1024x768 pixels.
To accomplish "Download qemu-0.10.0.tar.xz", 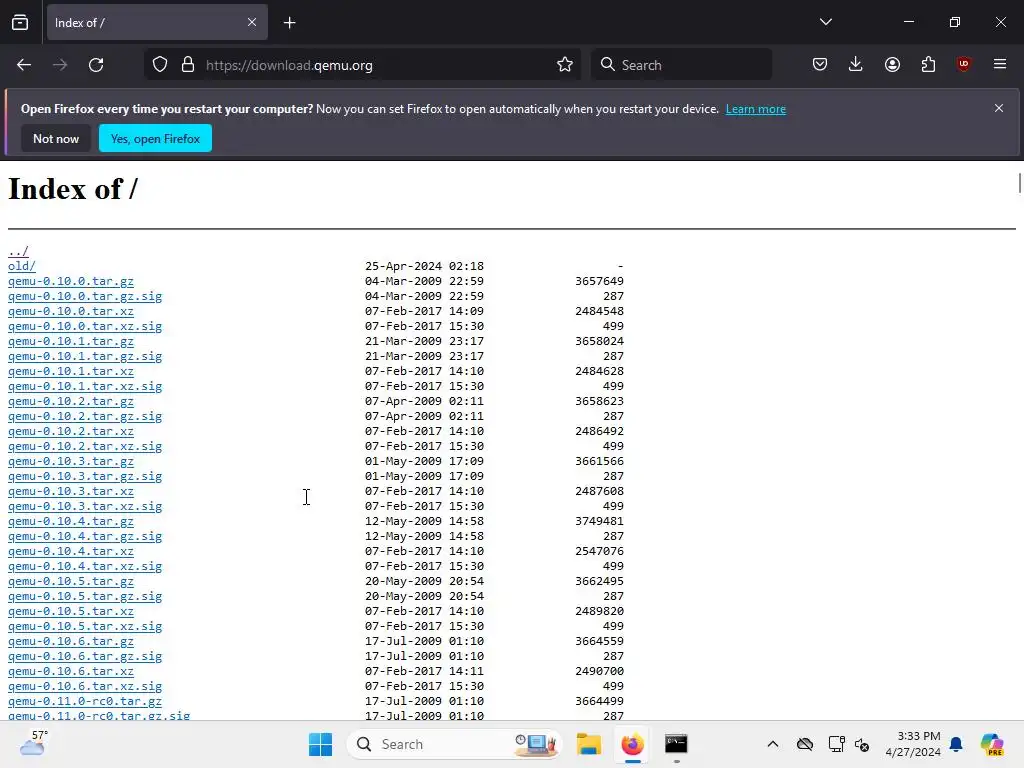I will [x=71, y=311].
